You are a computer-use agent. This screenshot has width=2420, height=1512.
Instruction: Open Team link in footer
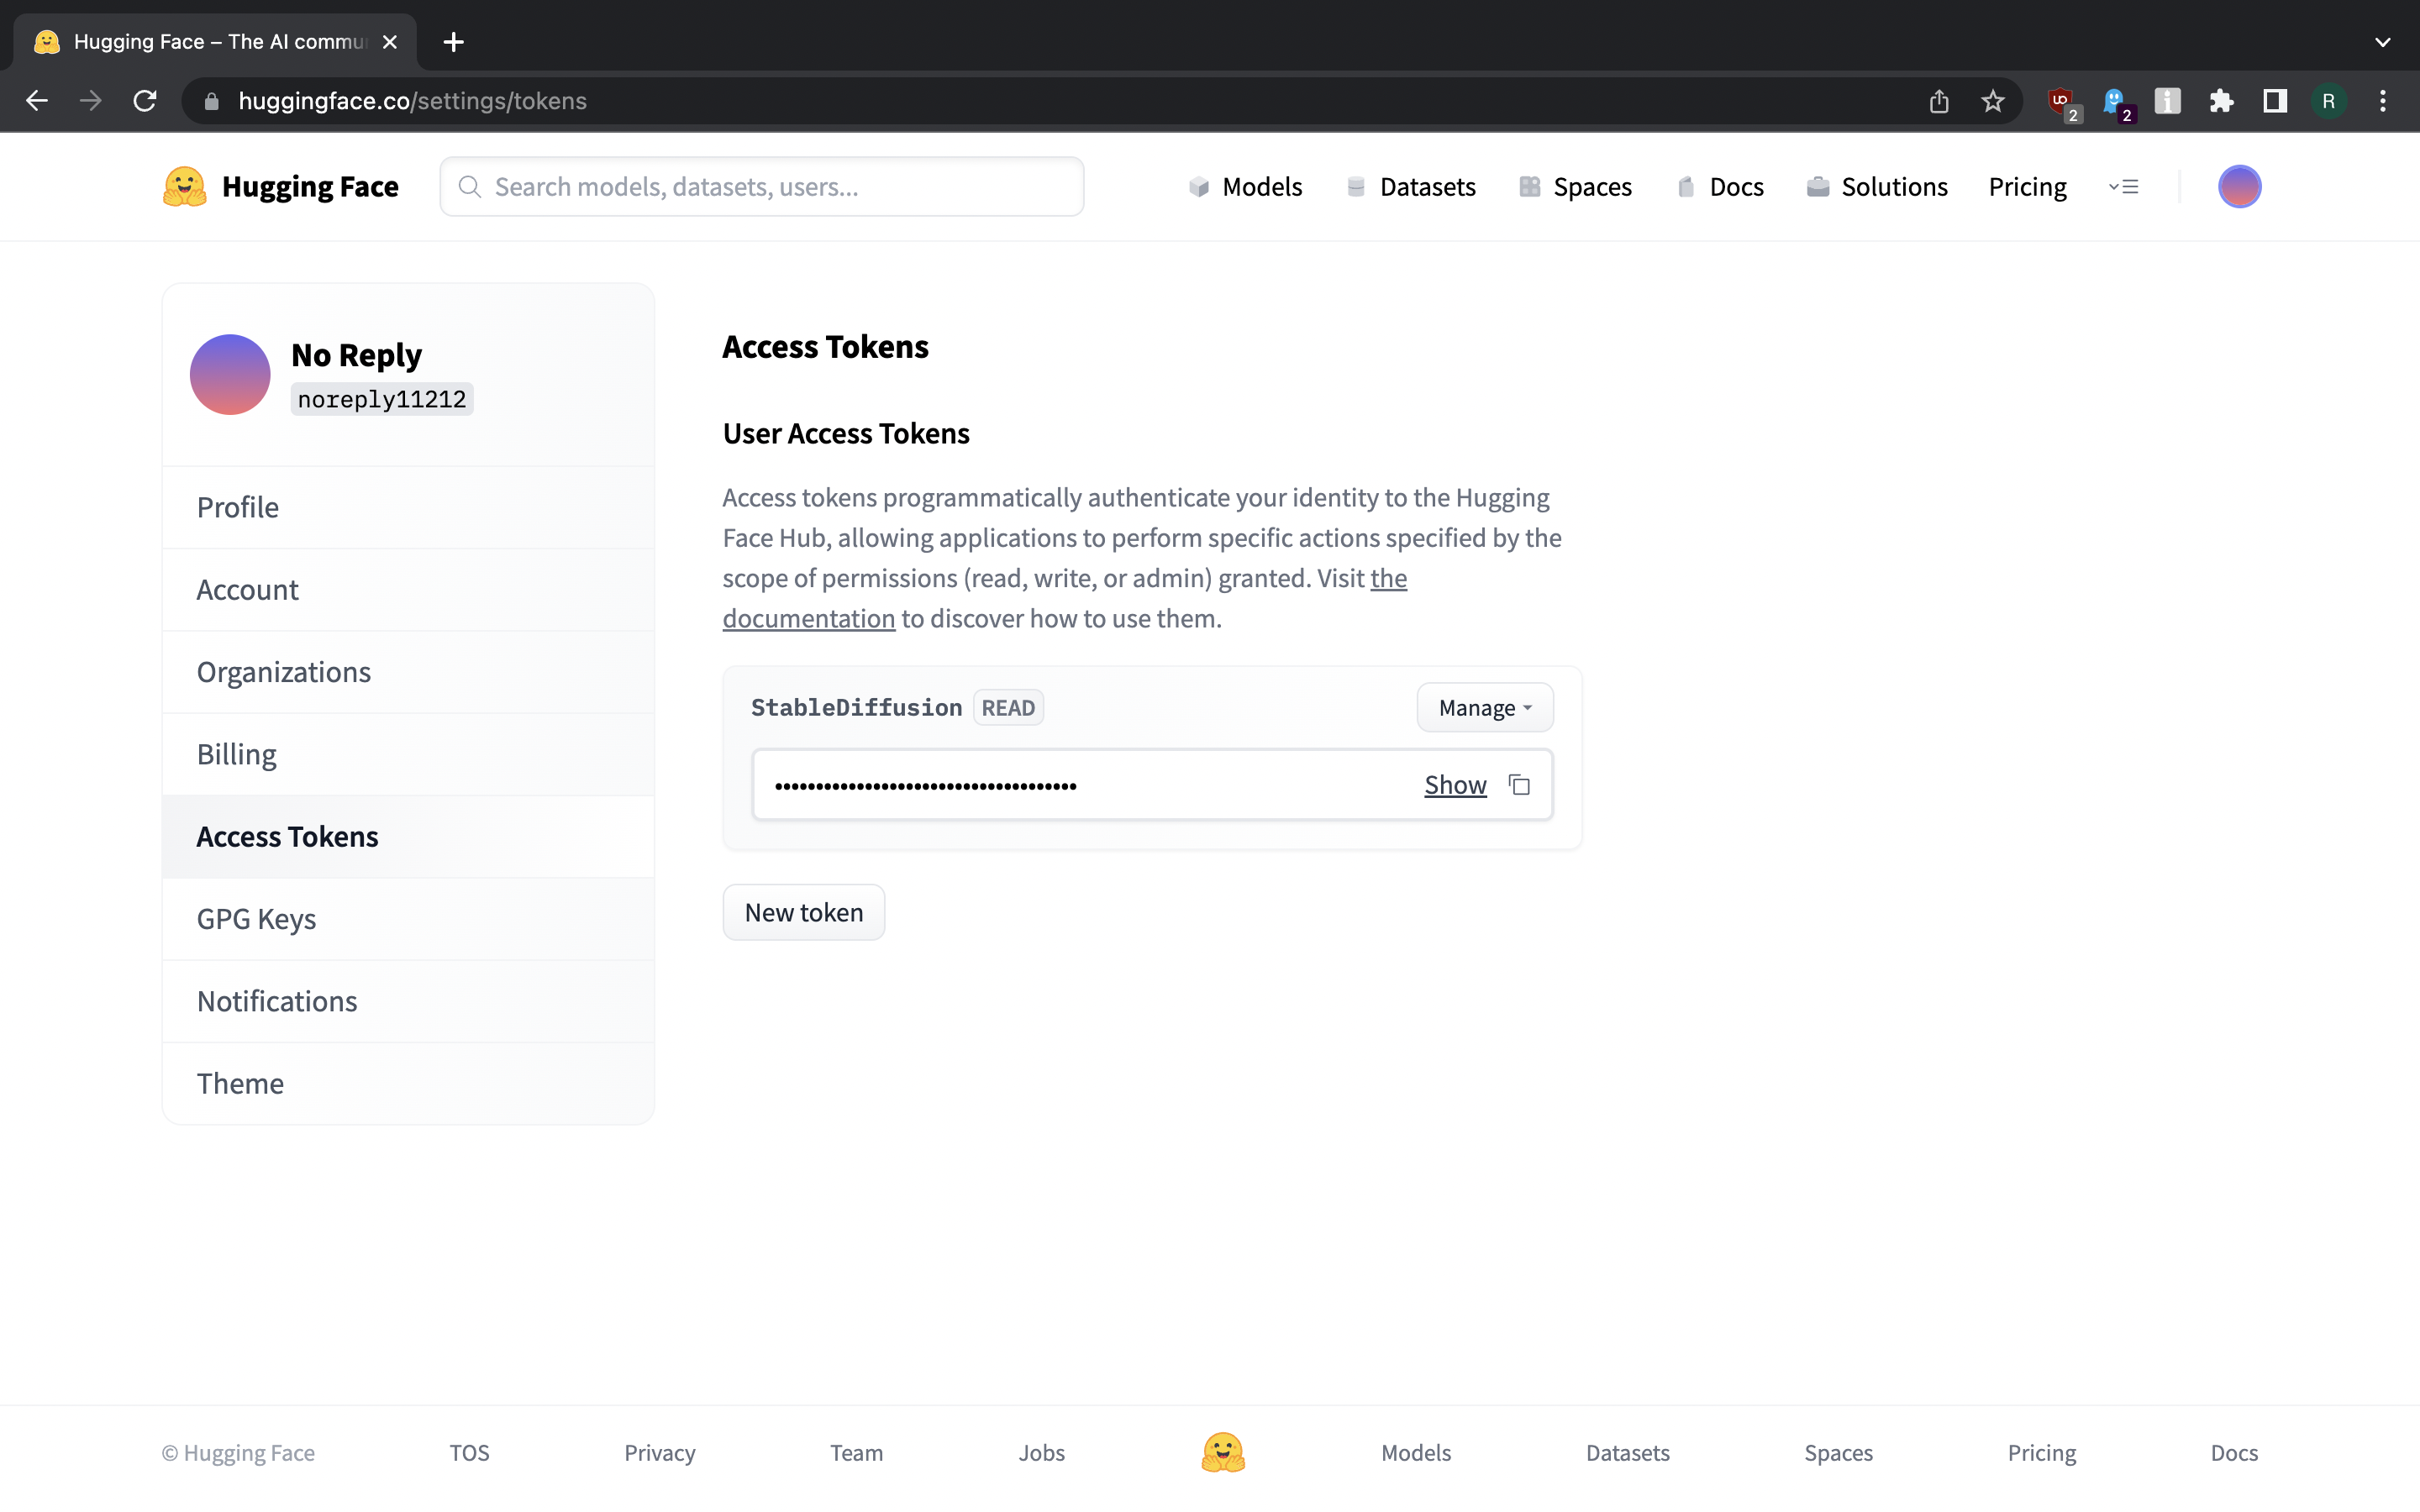point(857,1453)
